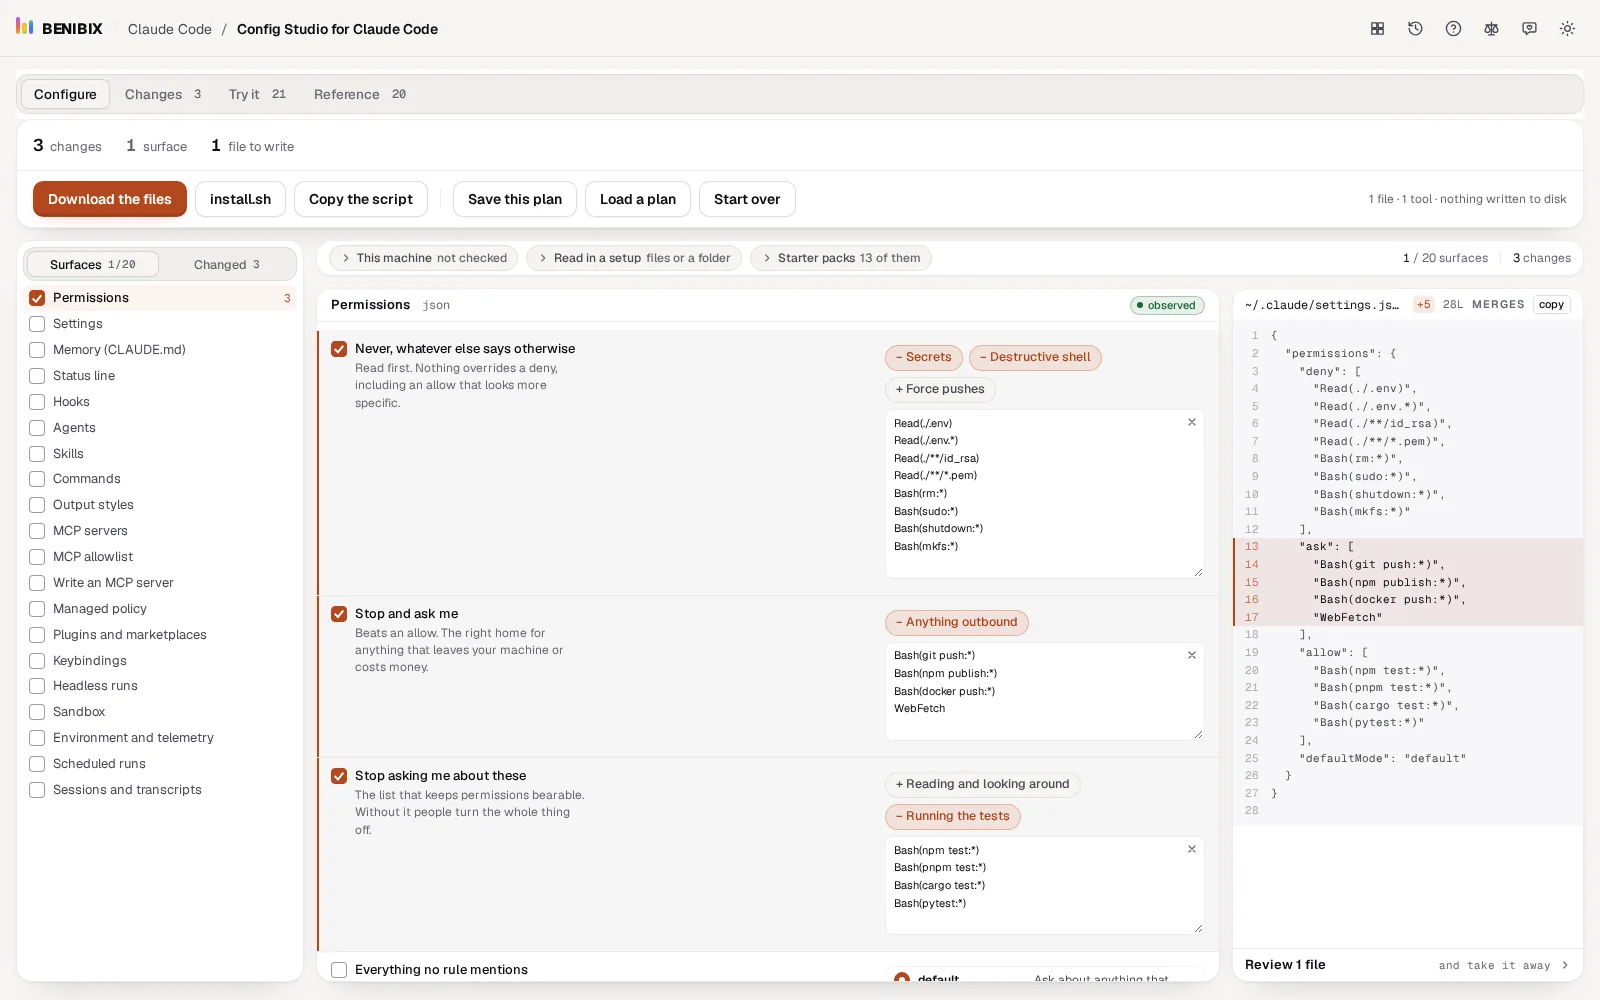Expand 'Starter packs 13 of them'

pos(840,258)
